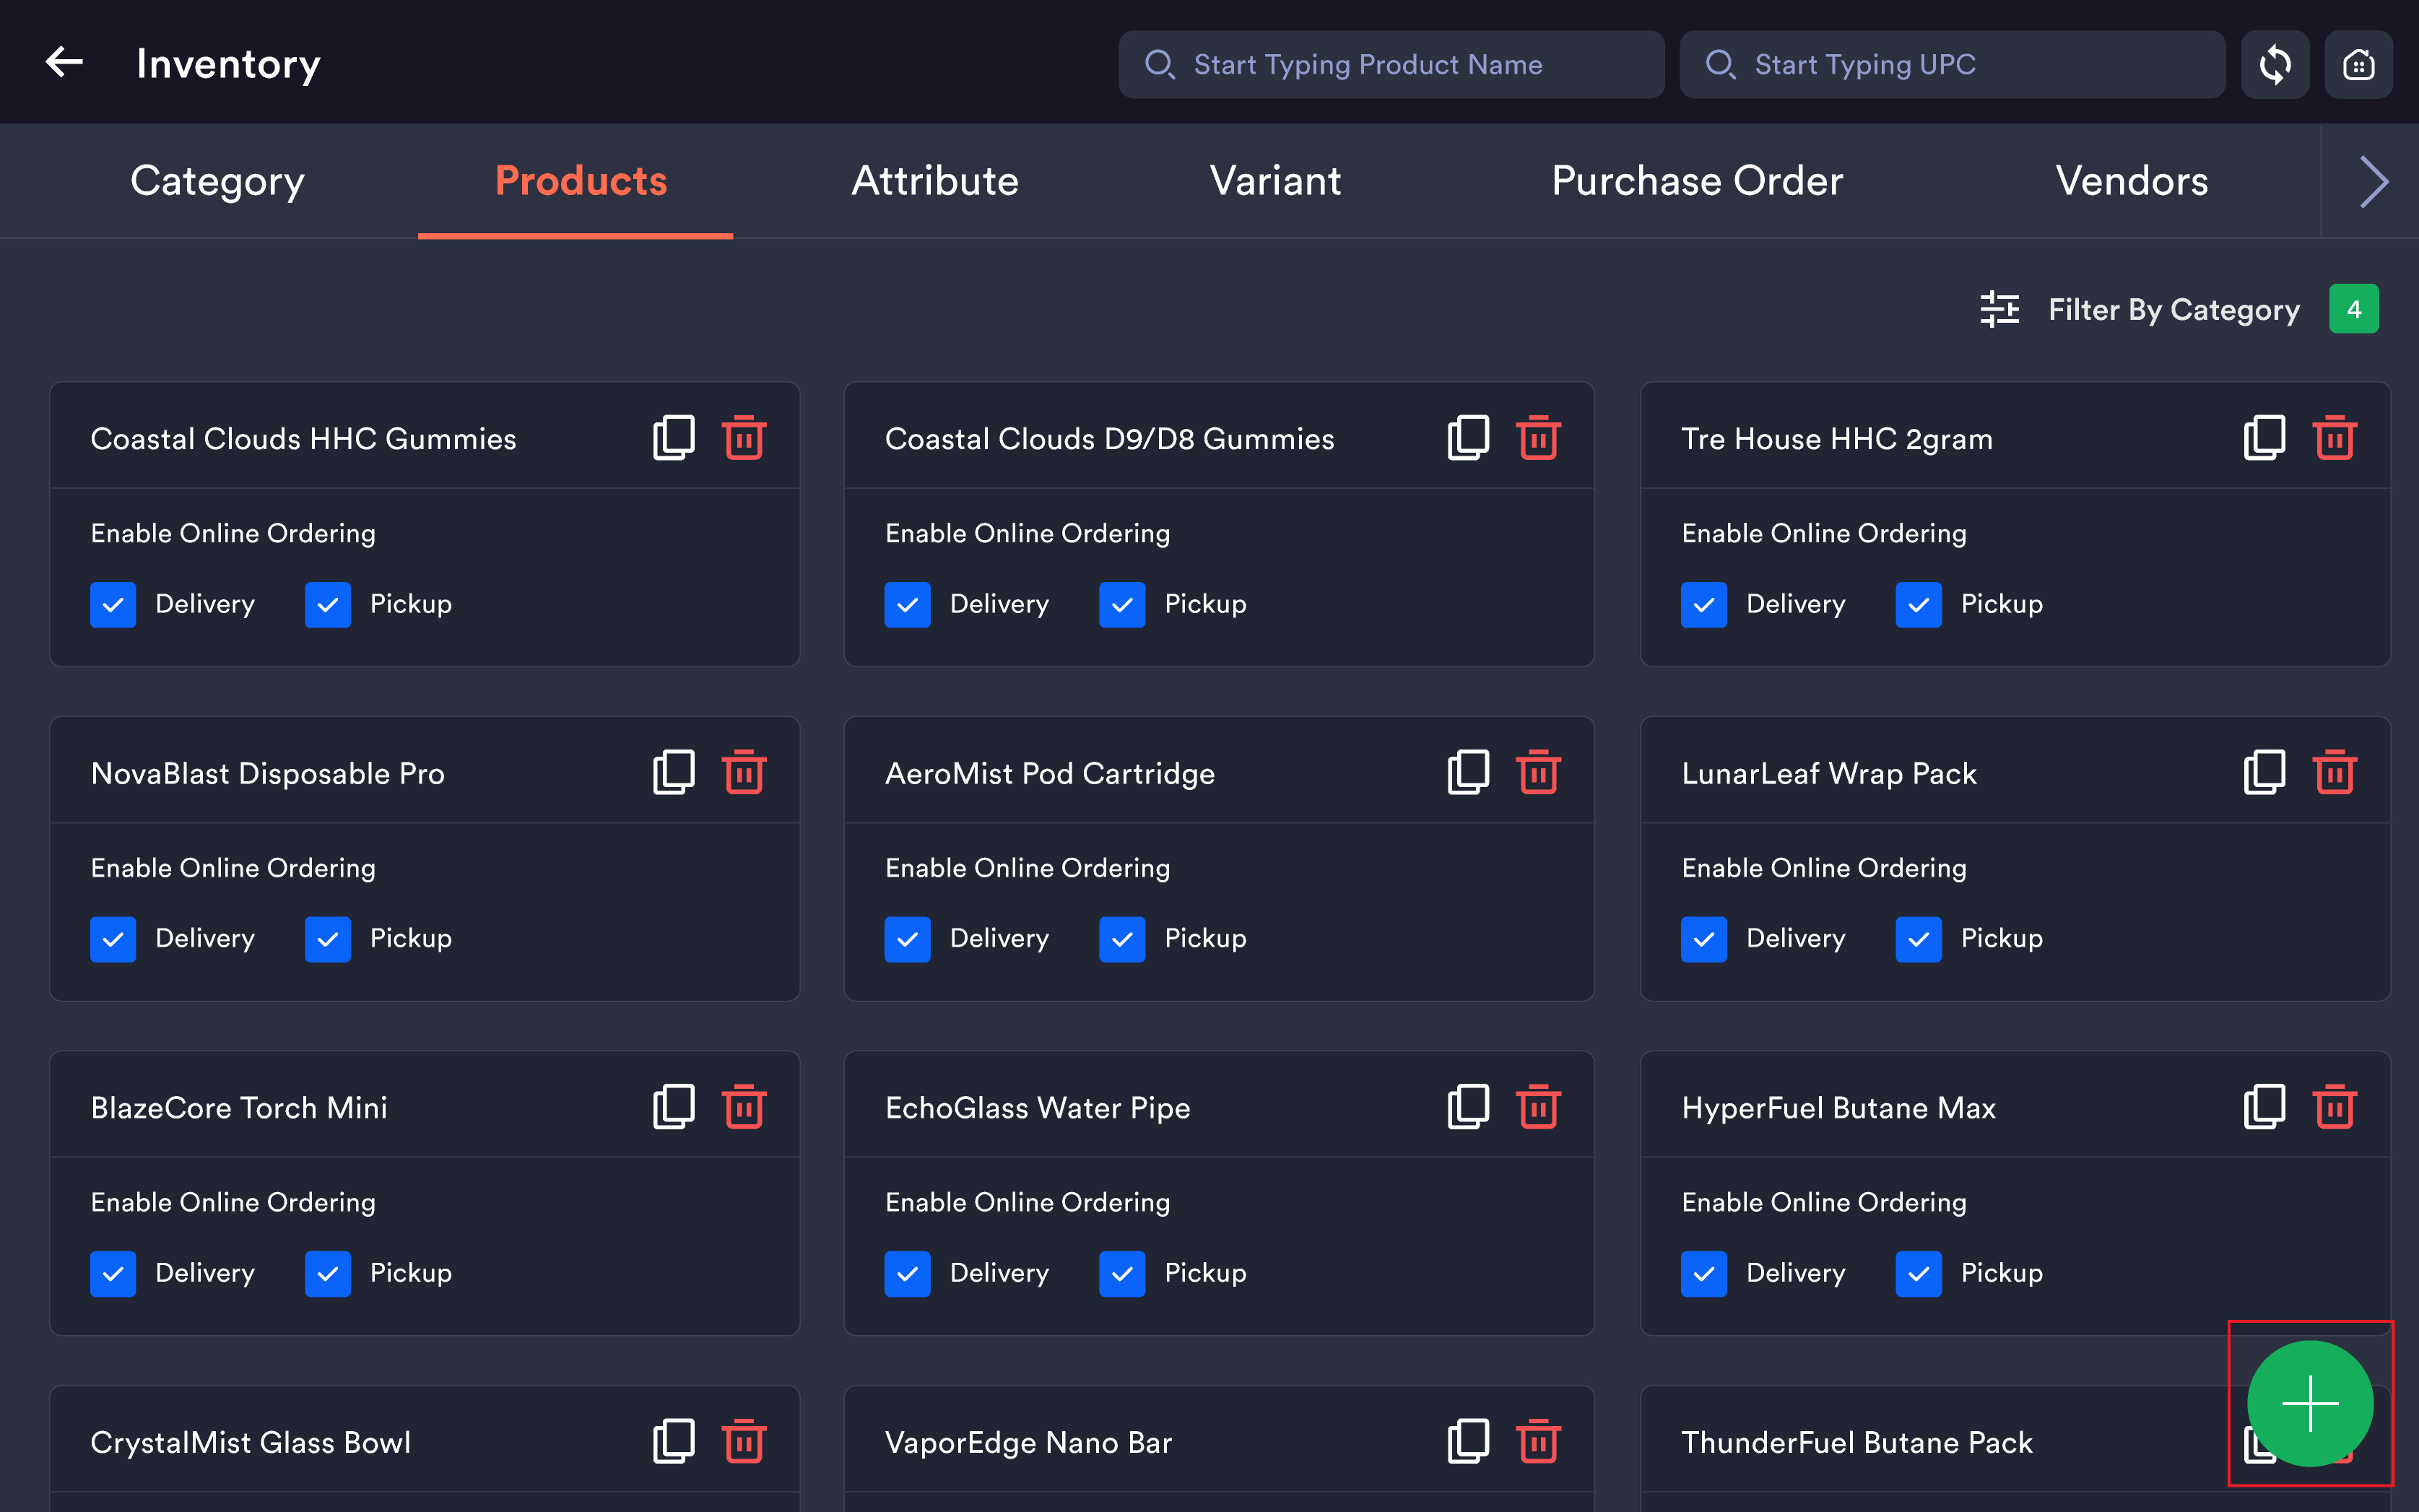This screenshot has width=2419, height=1512.
Task: Uncheck Delivery for Coastal Clouds HHC Gummies
Action: coord(113,604)
